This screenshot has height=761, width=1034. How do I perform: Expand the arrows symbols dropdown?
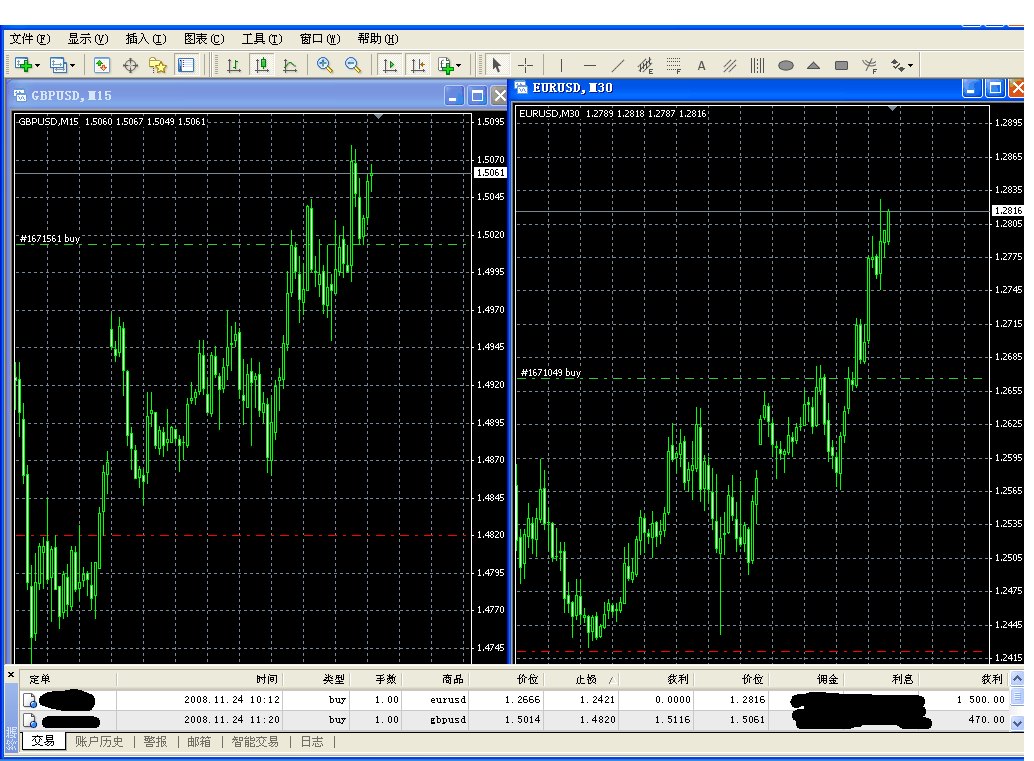point(909,66)
